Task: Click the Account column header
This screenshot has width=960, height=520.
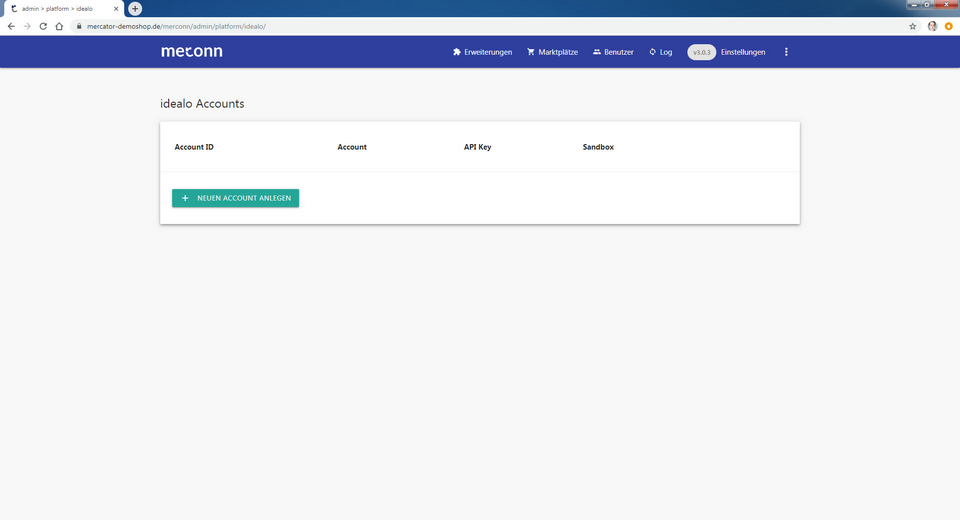Action: pyautogui.click(x=352, y=147)
